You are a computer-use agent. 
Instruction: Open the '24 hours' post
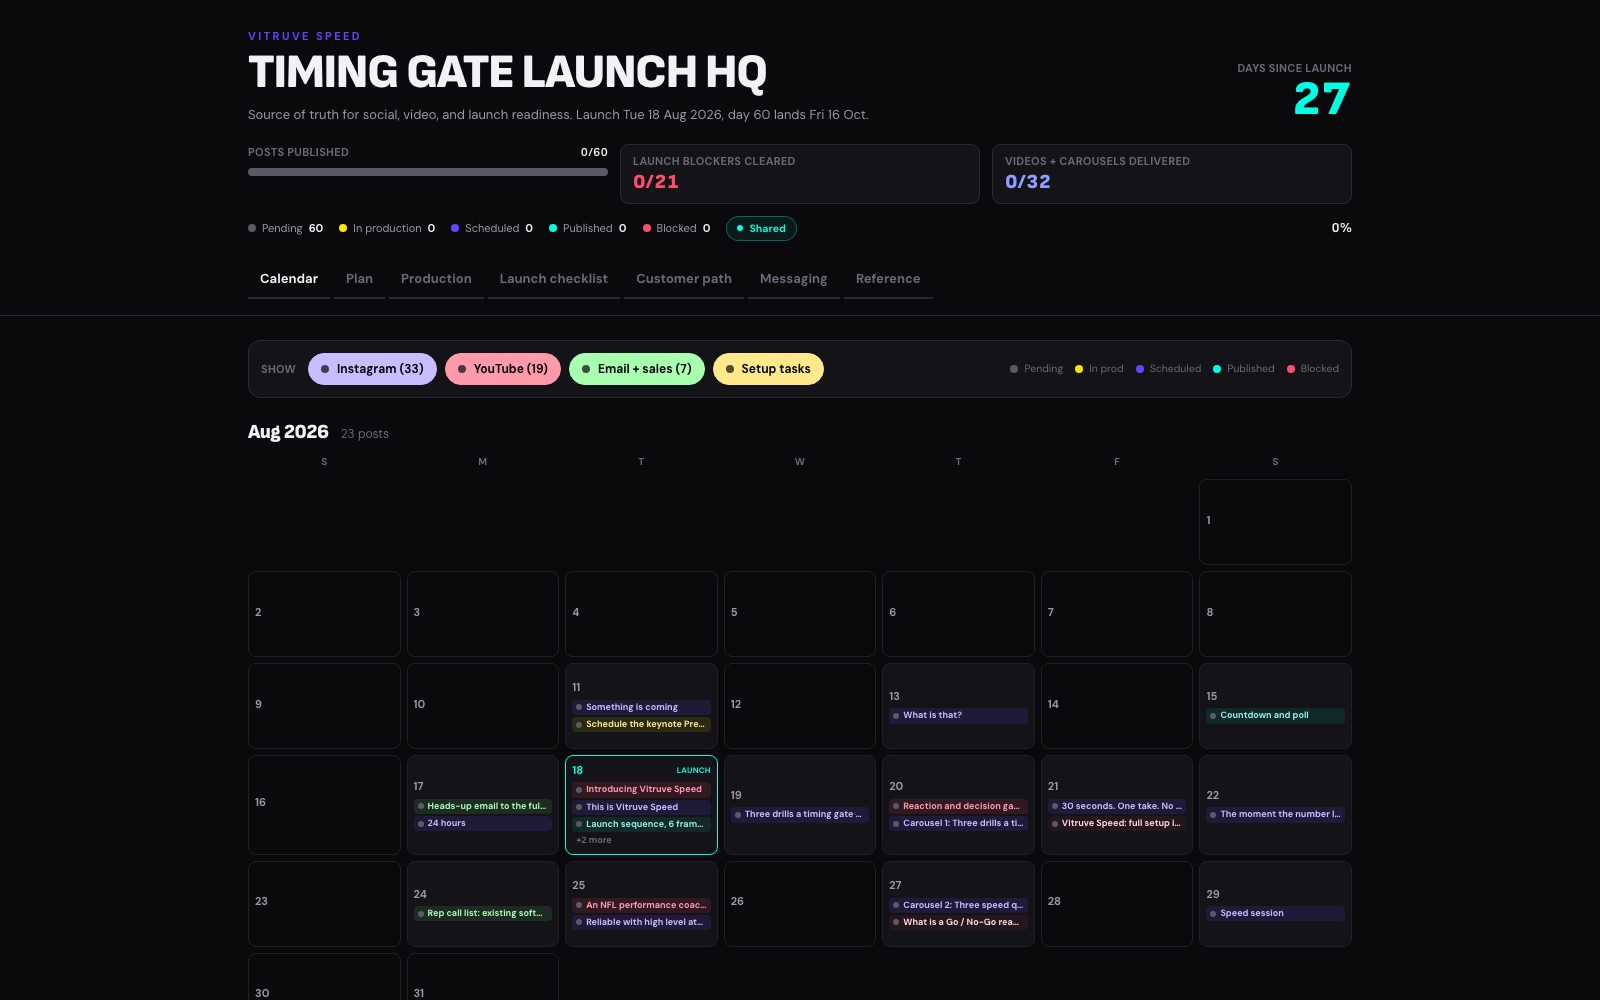(483, 823)
